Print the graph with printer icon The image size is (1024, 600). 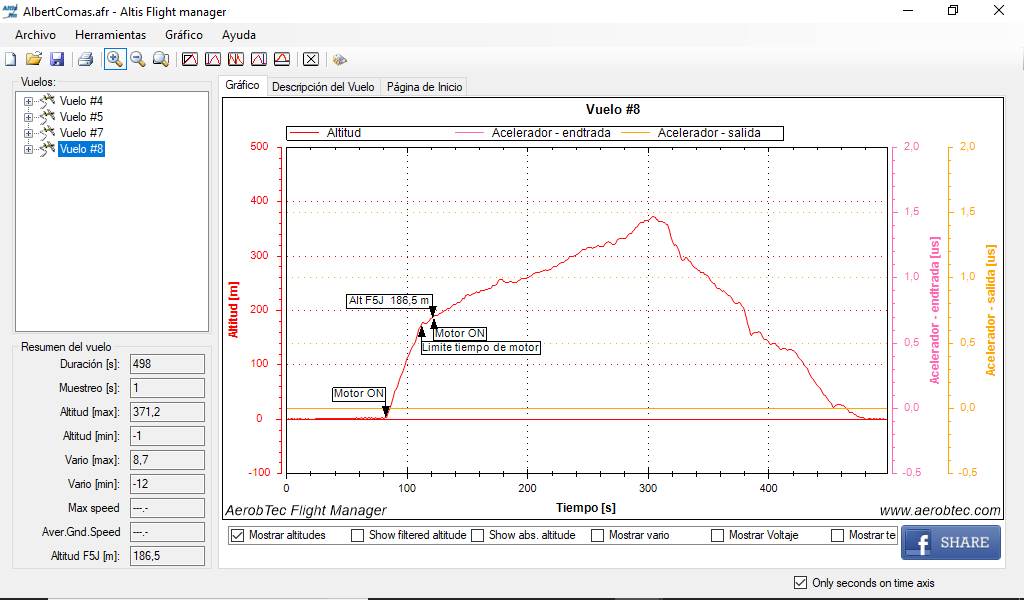click(x=86, y=60)
